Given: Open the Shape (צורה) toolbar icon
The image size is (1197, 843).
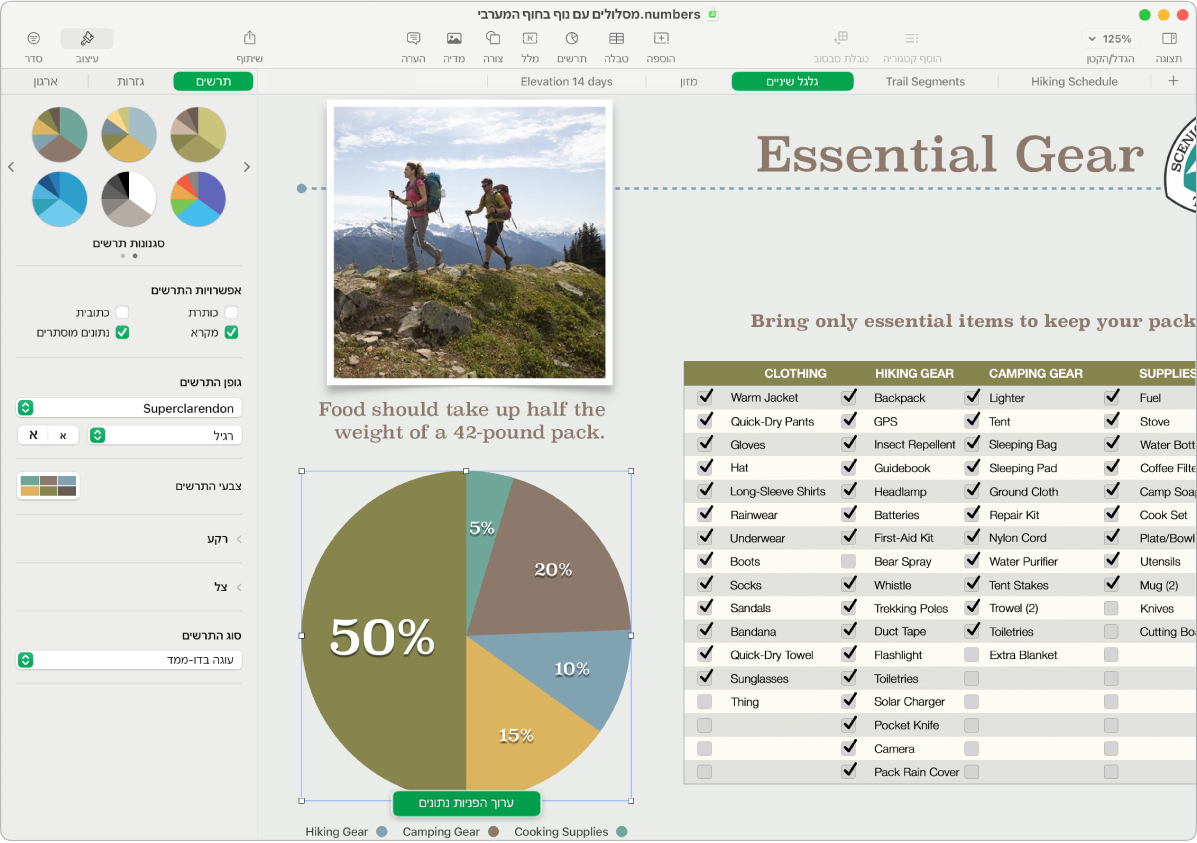Looking at the screenshot, I should (x=493, y=38).
